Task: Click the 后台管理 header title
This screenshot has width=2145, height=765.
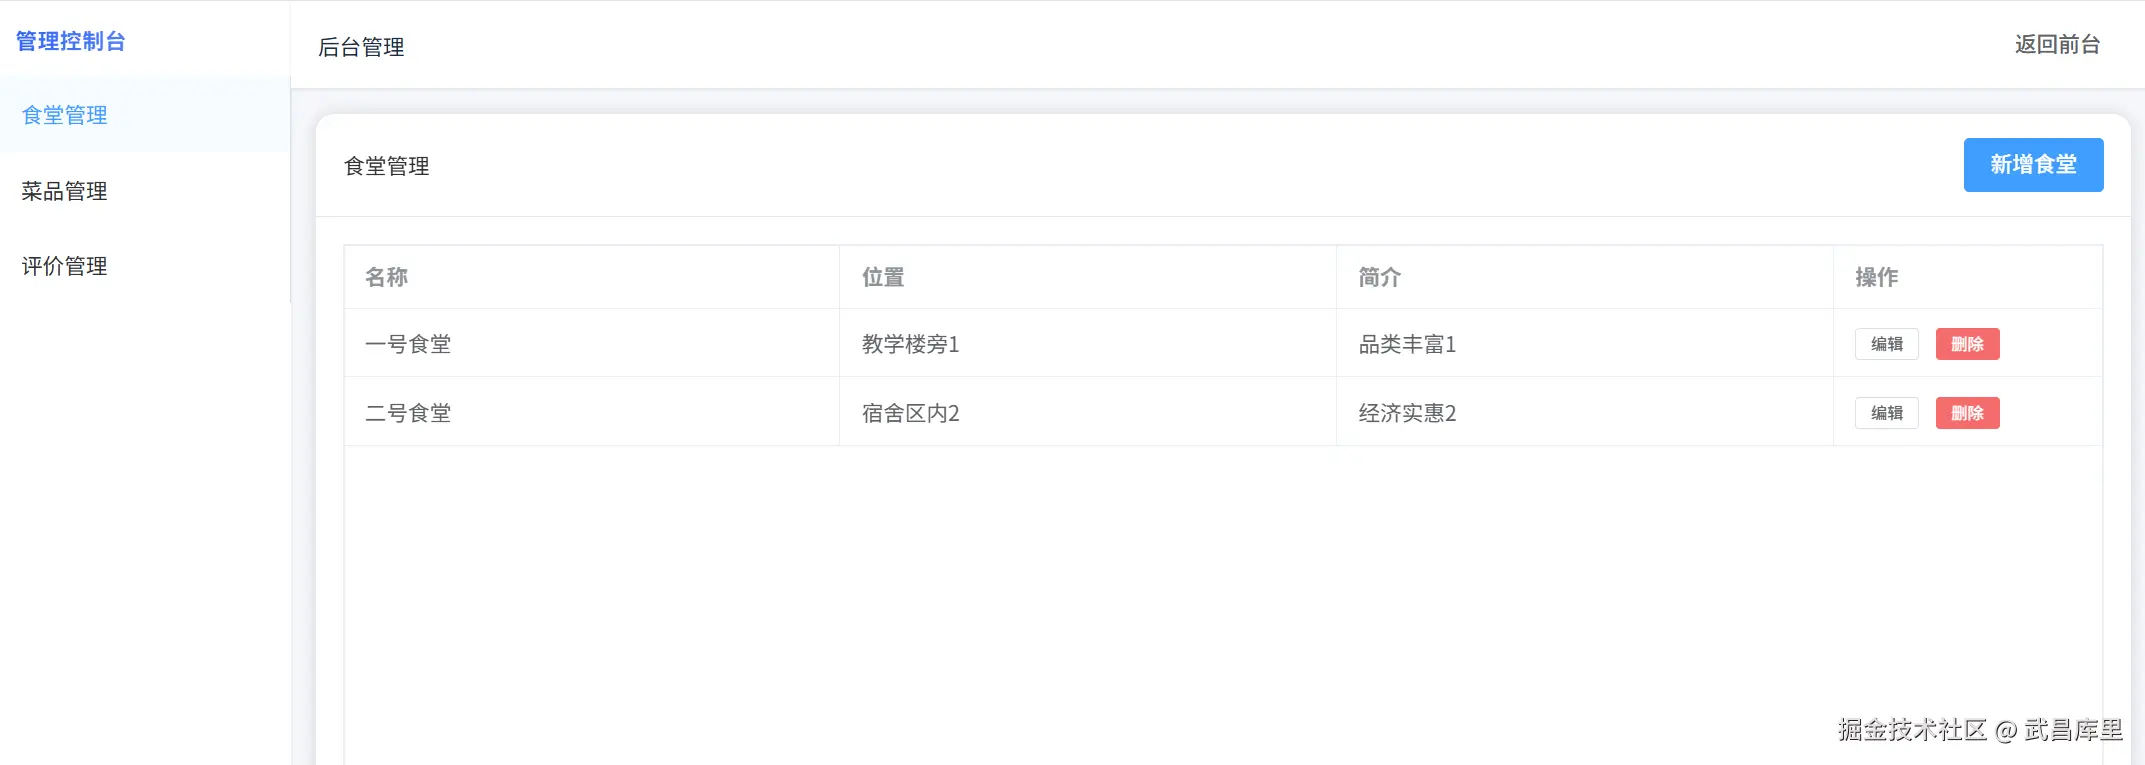Action: 361,47
